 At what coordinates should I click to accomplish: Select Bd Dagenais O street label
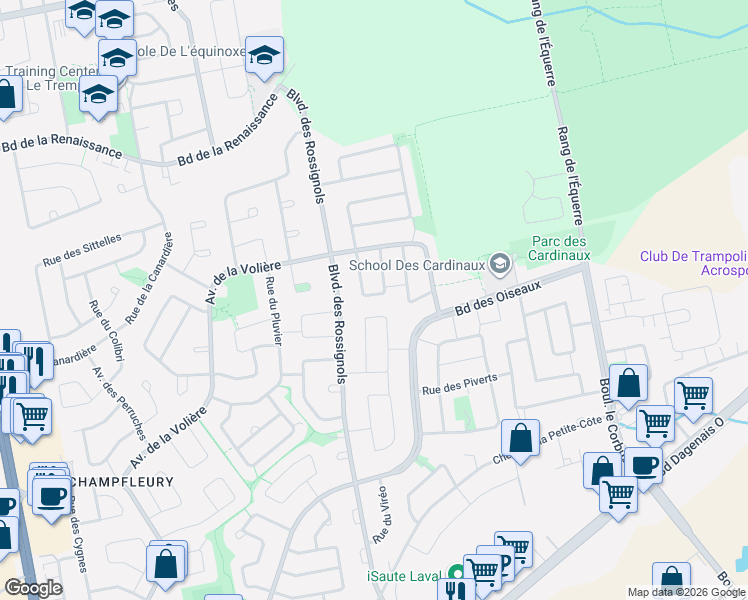(692, 445)
